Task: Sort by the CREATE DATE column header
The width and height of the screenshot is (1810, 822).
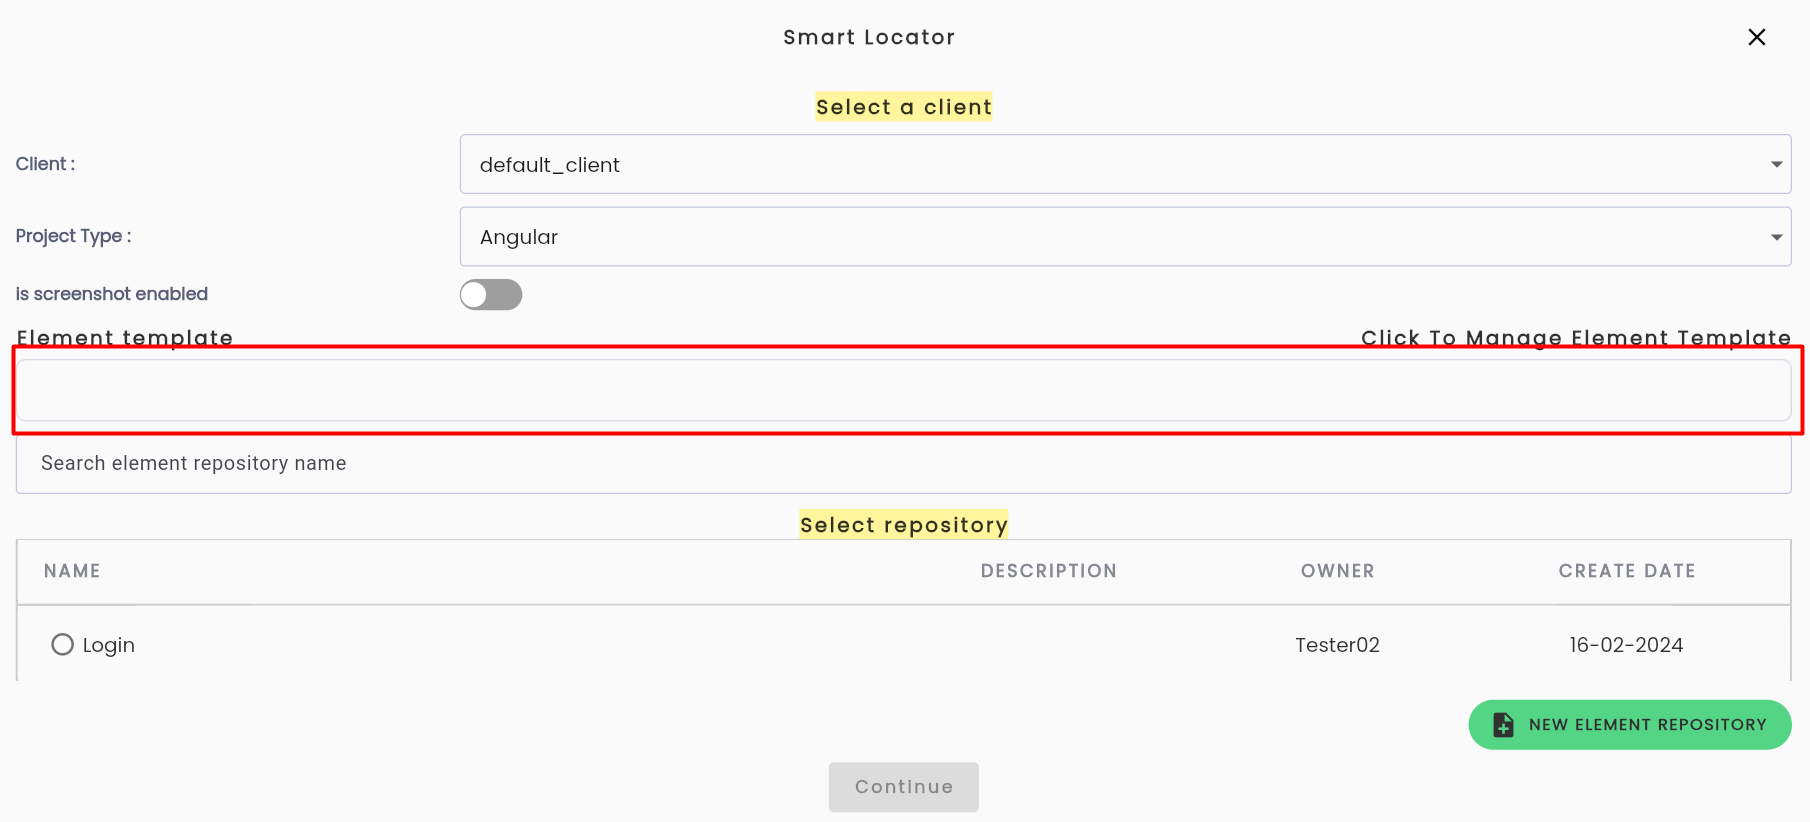Action: click(1627, 571)
